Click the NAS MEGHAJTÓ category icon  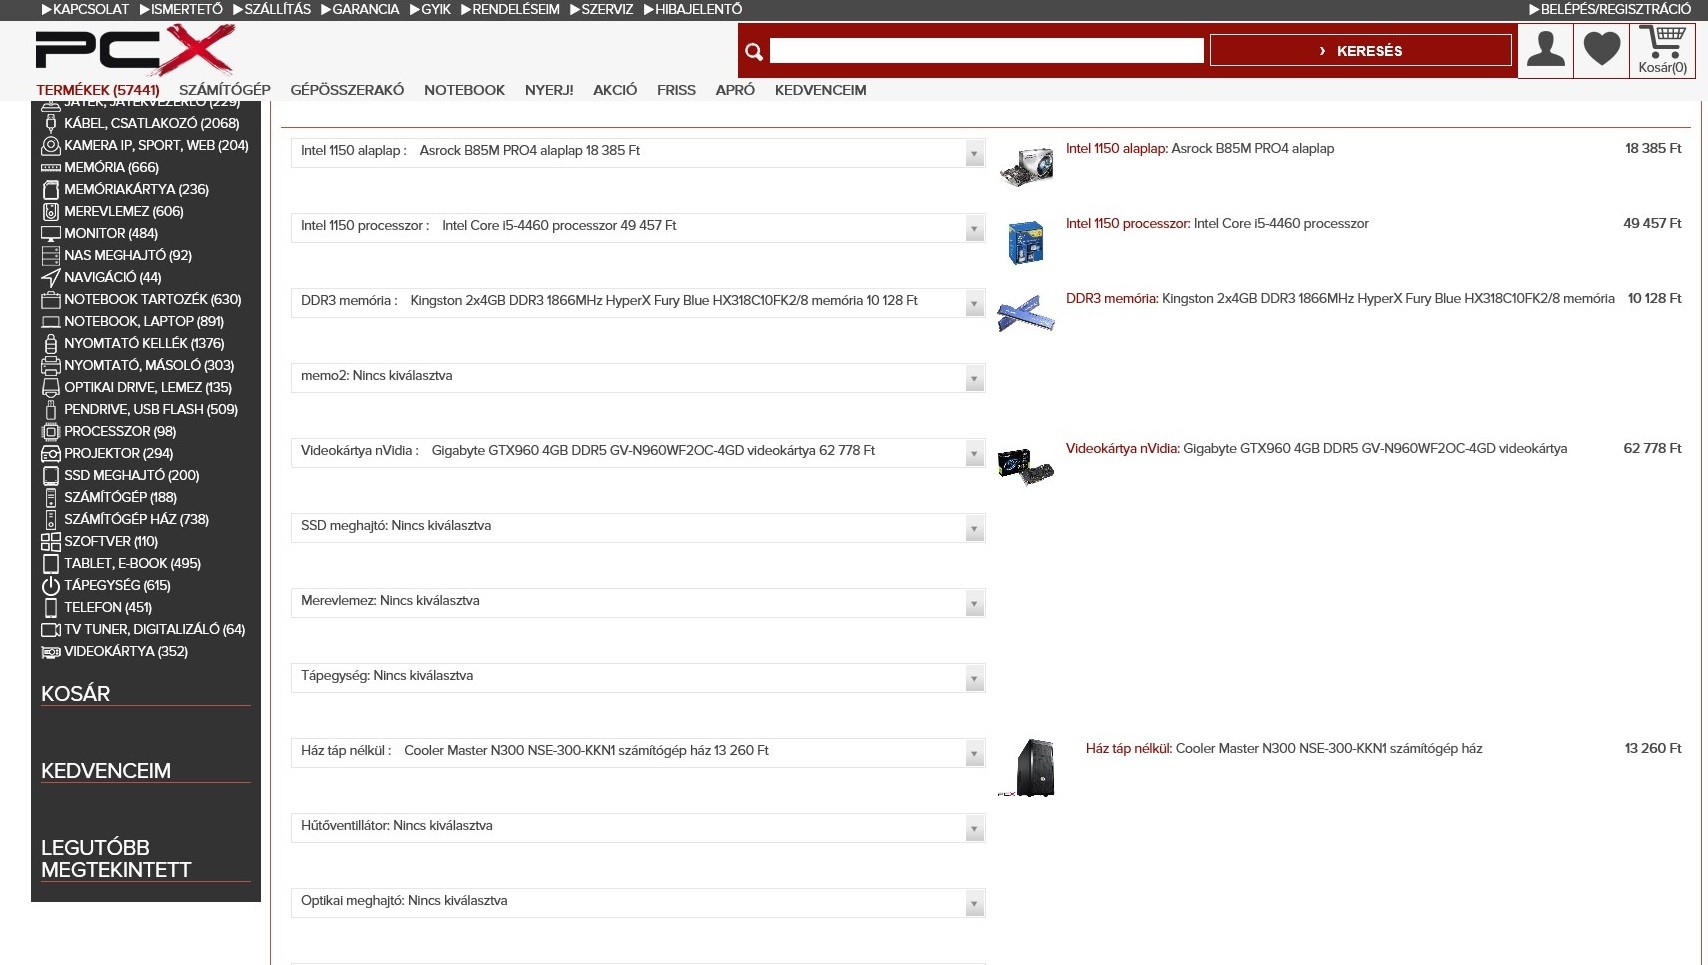click(x=51, y=256)
